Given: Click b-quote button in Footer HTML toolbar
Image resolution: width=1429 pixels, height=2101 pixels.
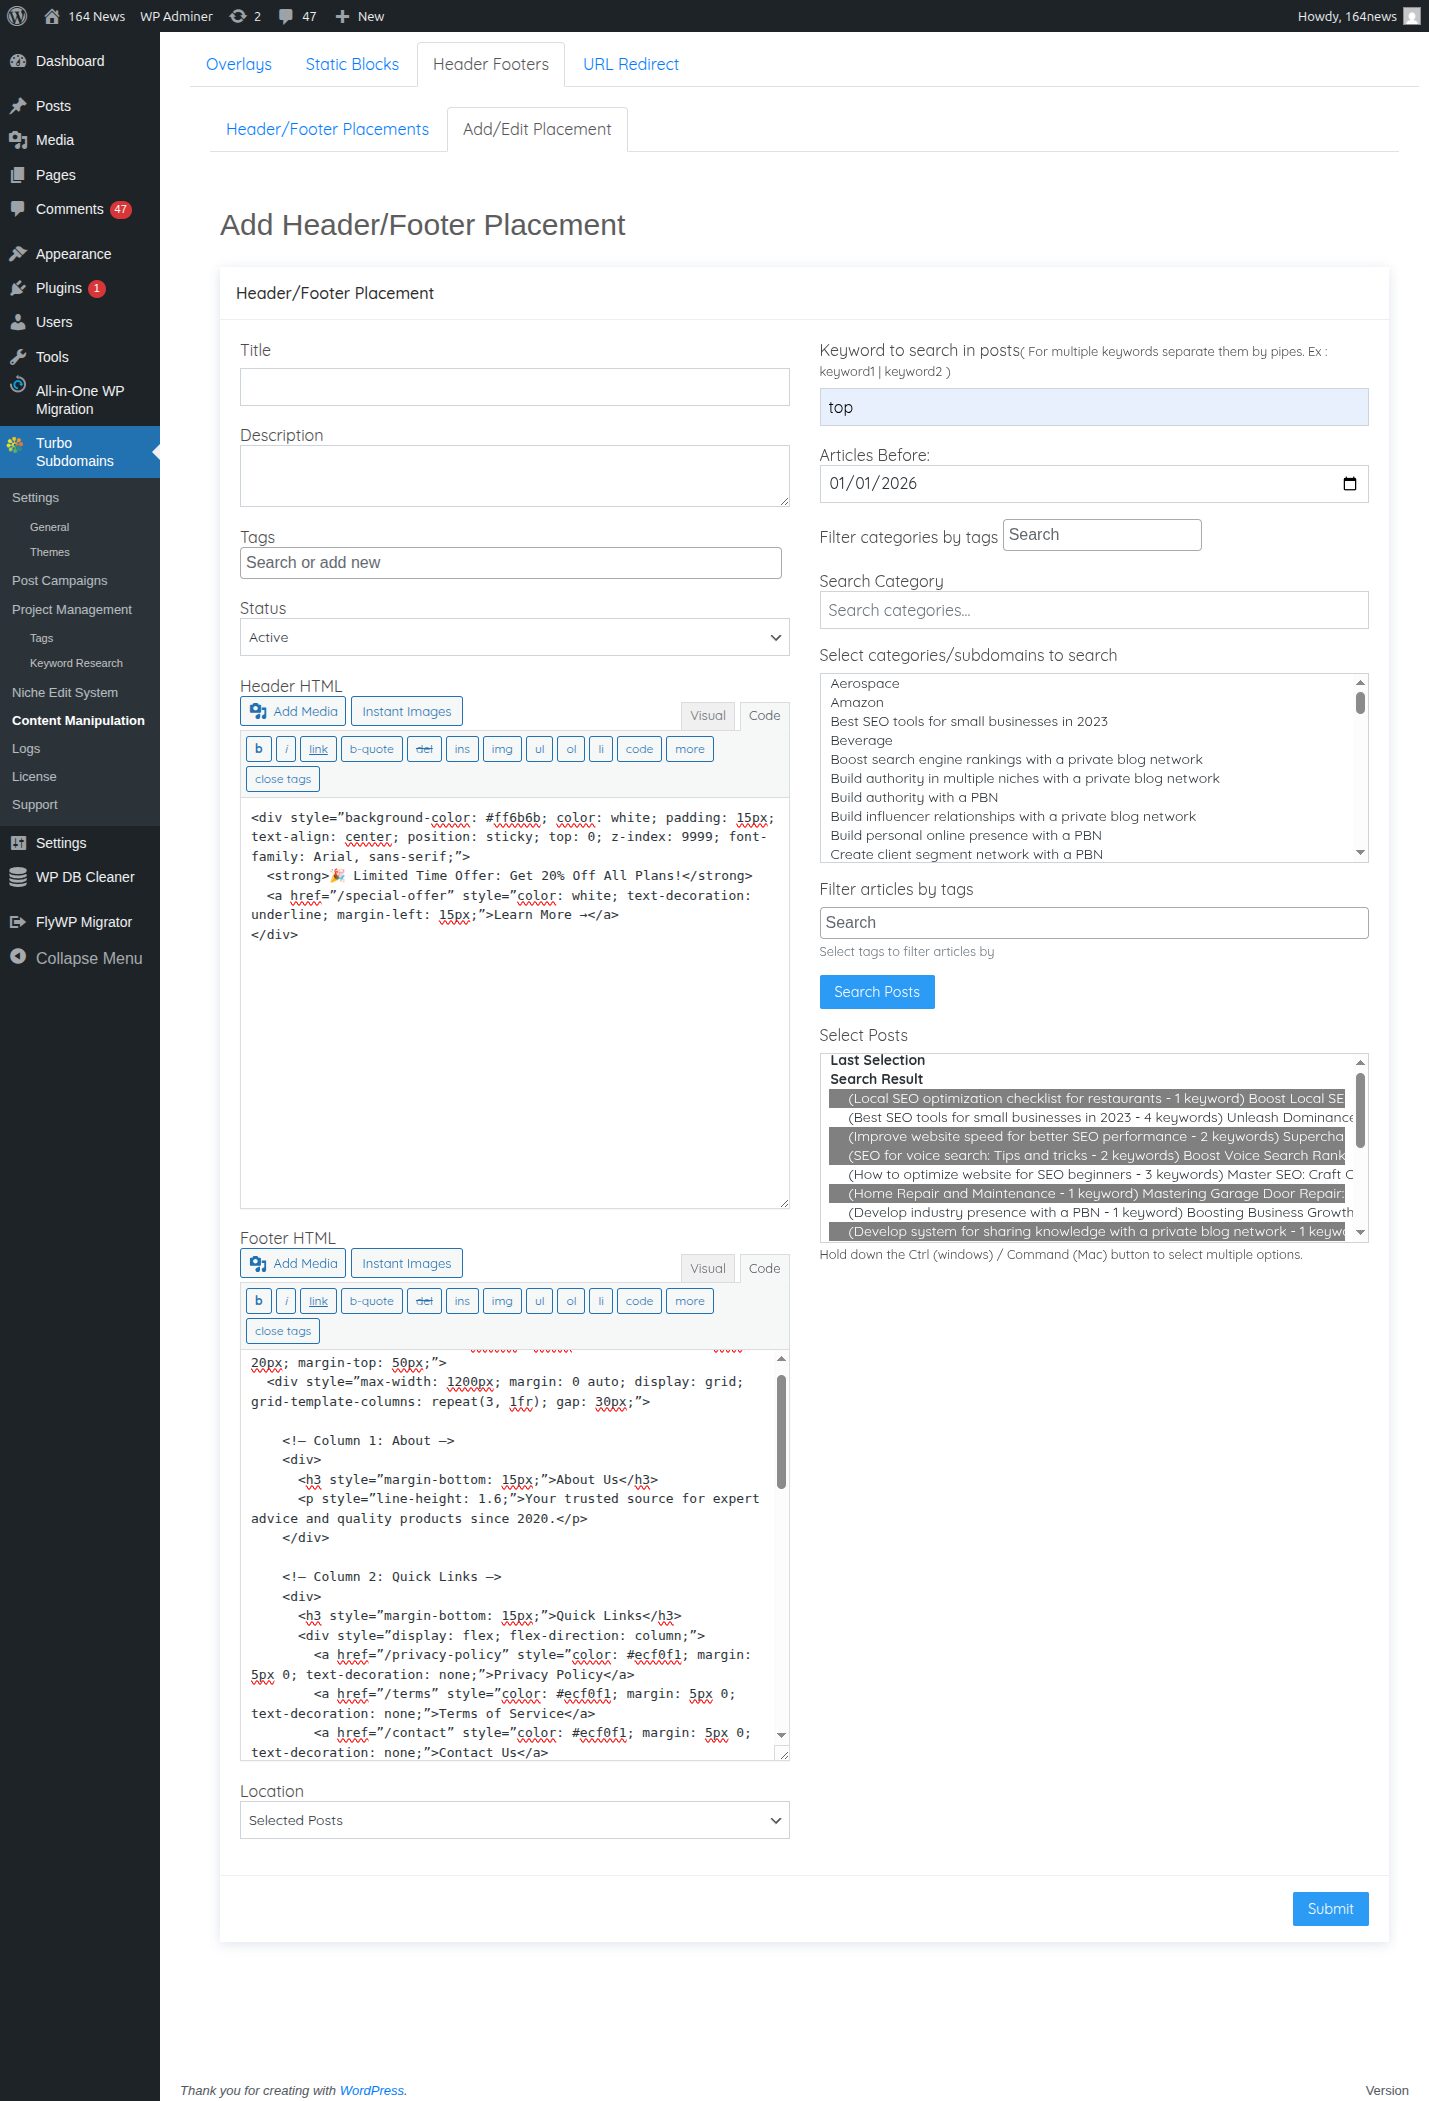Looking at the screenshot, I should tap(372, 1301).
